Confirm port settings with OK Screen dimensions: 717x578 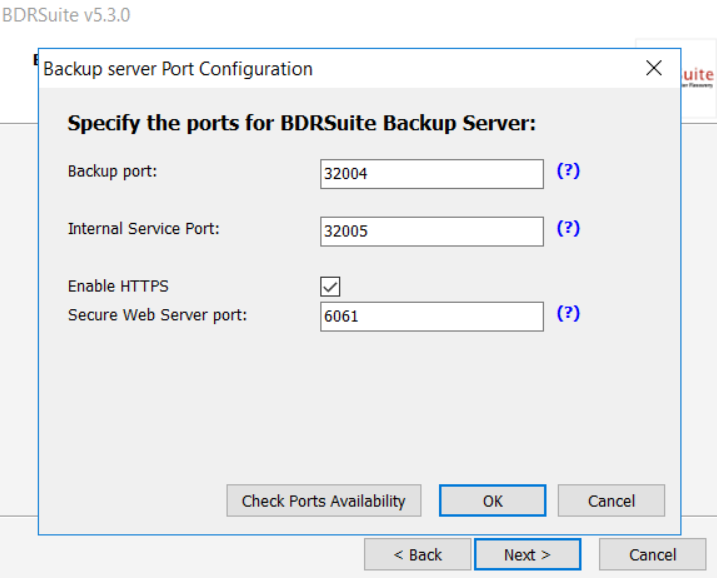[492, 501]
